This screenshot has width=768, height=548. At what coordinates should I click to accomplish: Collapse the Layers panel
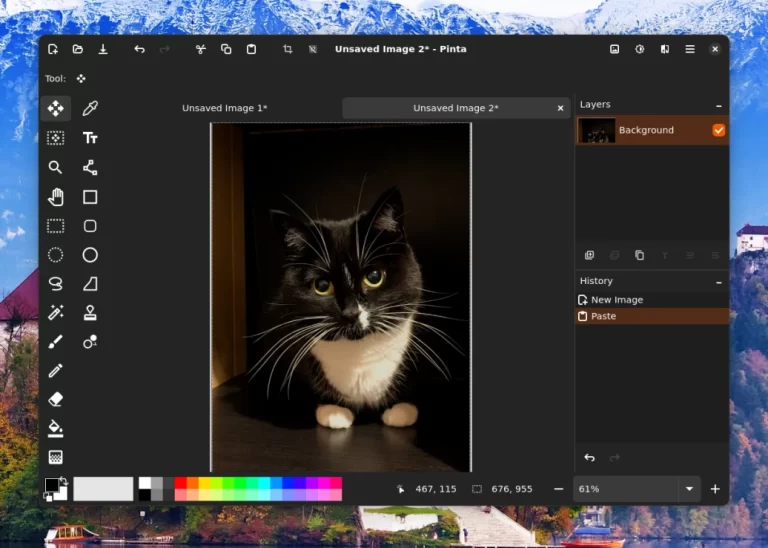tap(718, 105)
